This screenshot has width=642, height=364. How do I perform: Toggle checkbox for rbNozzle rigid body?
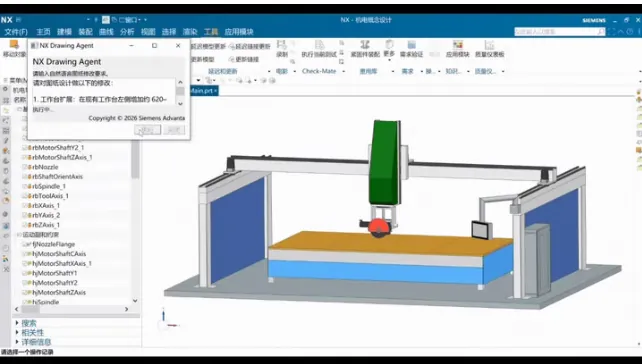point(25,167)
